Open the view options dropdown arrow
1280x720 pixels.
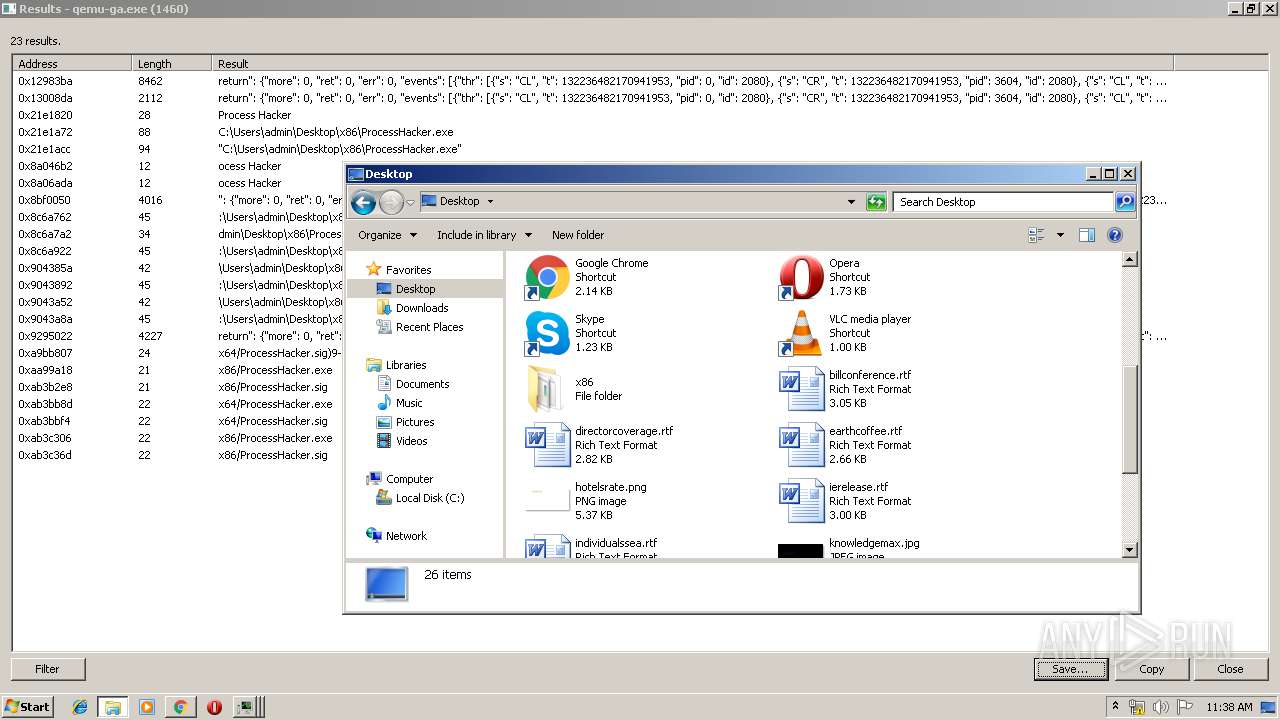click(1060, 235)
